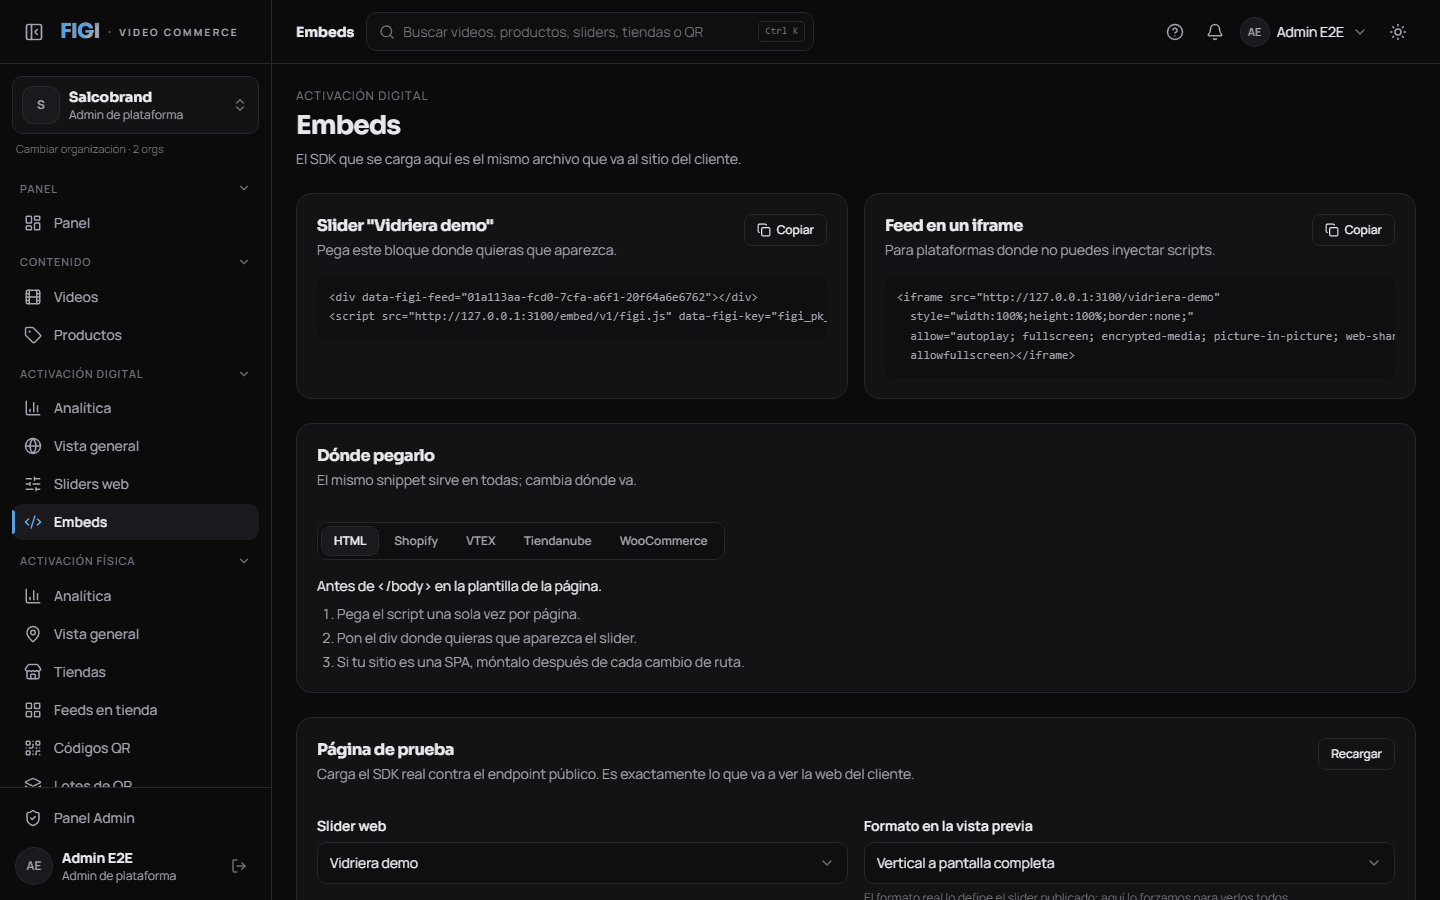1440x900 pixels.
Task: Click the iframe code snippet block
Action: click(x=1140, y=326)
